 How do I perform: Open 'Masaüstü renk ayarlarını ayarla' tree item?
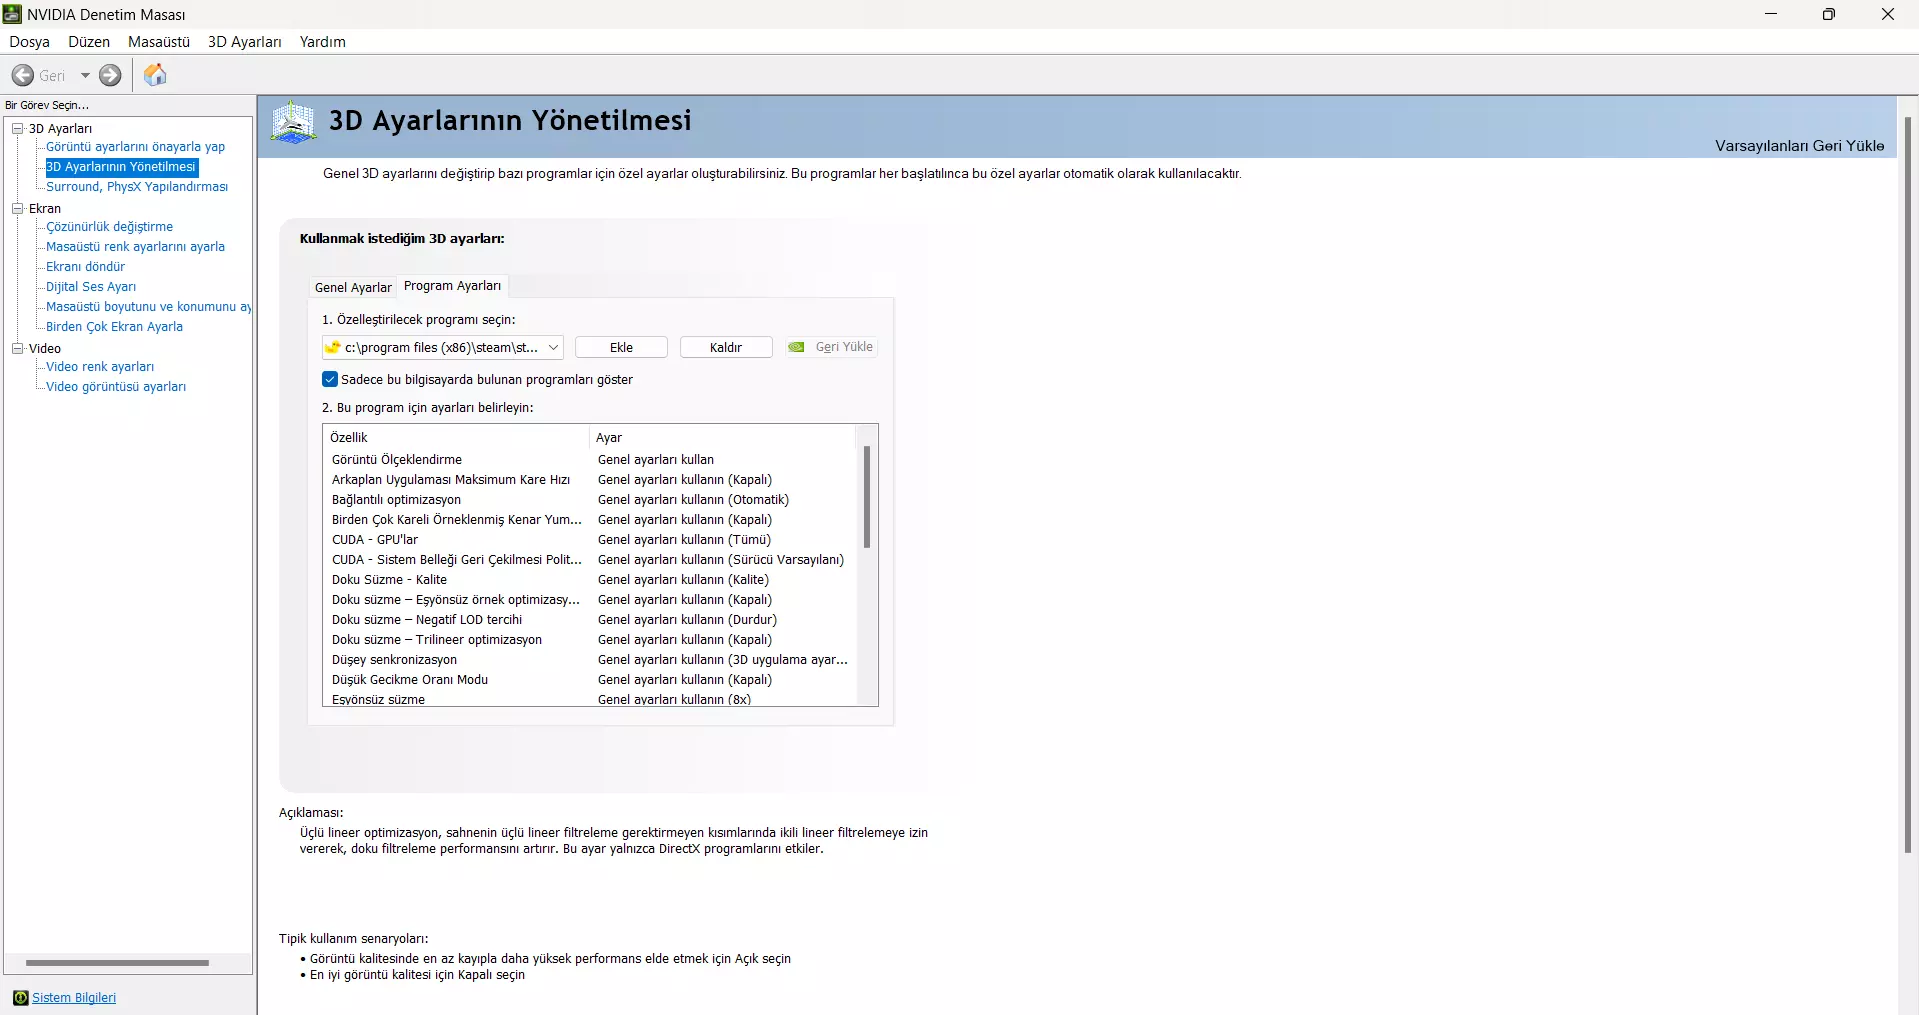point(135,247)
